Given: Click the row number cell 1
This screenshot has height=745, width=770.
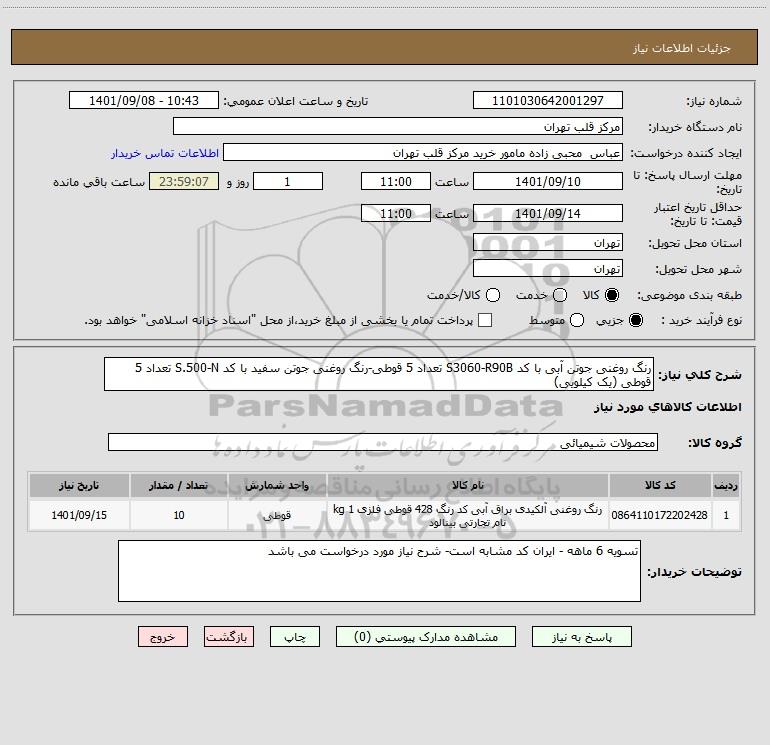Looking at the screenshot, I should pos(726,515).
